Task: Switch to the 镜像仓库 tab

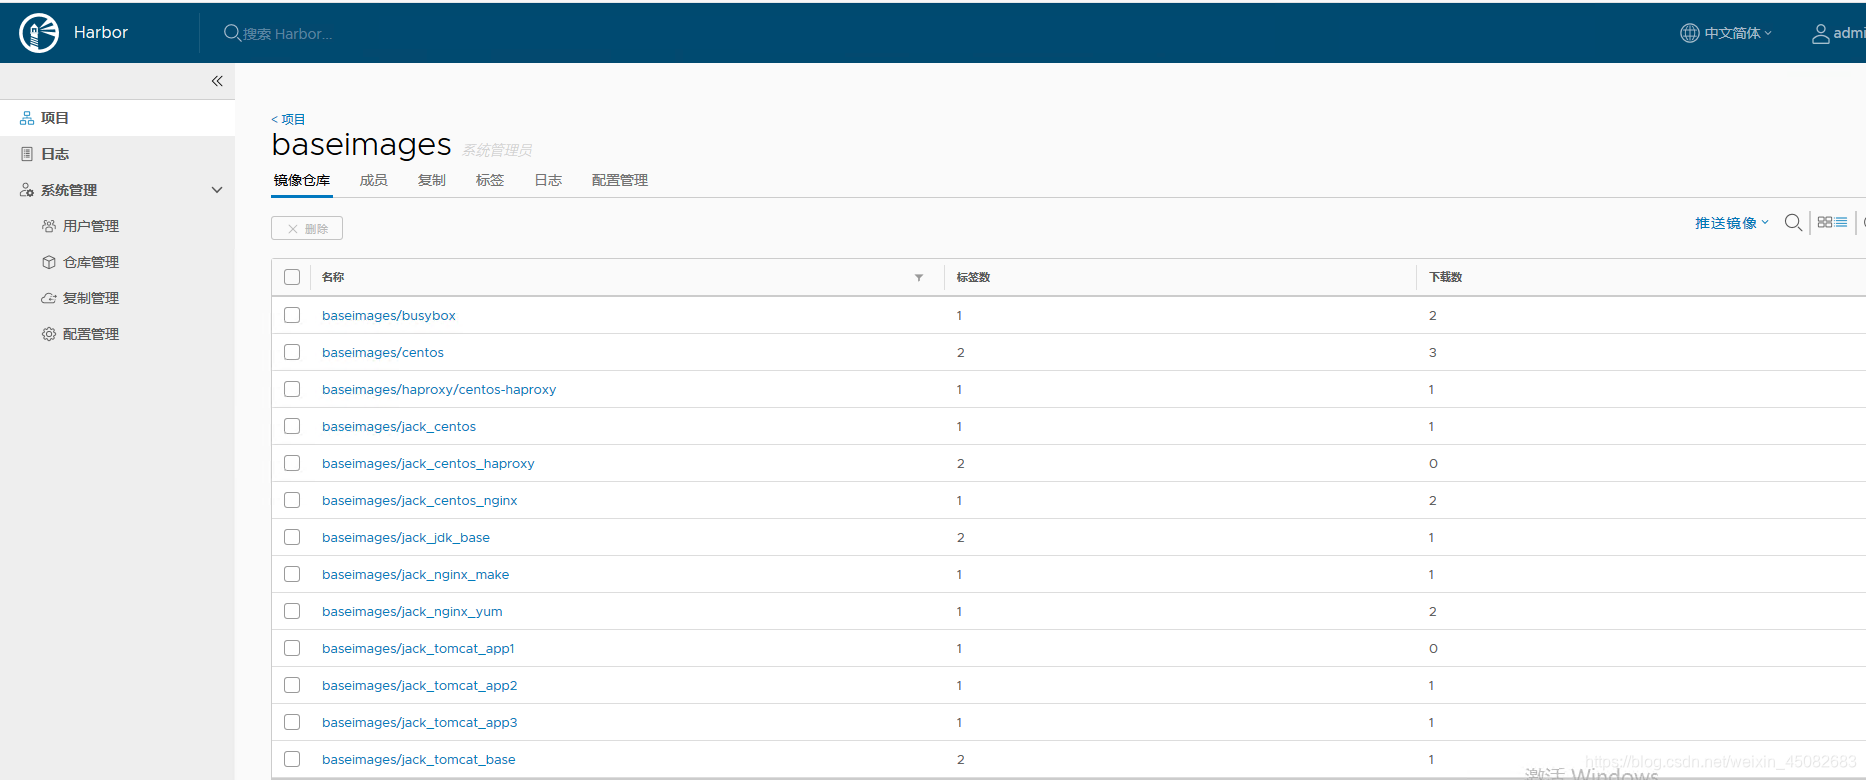Action: [302, 180]
